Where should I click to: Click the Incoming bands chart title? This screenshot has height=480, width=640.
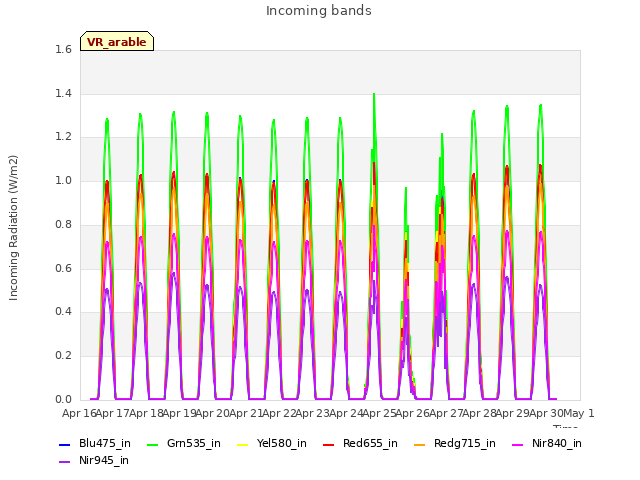tap(319, 11)
